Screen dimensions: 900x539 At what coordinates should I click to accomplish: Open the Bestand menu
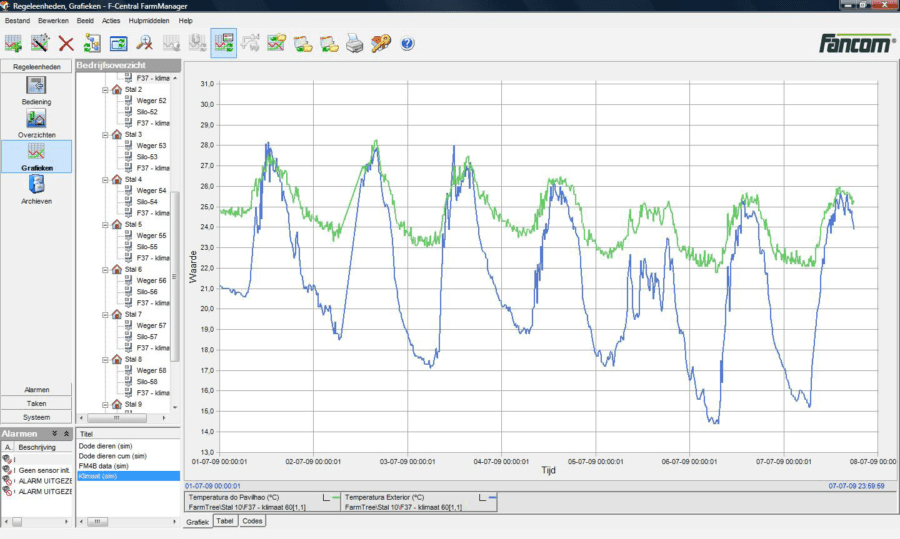18,20
